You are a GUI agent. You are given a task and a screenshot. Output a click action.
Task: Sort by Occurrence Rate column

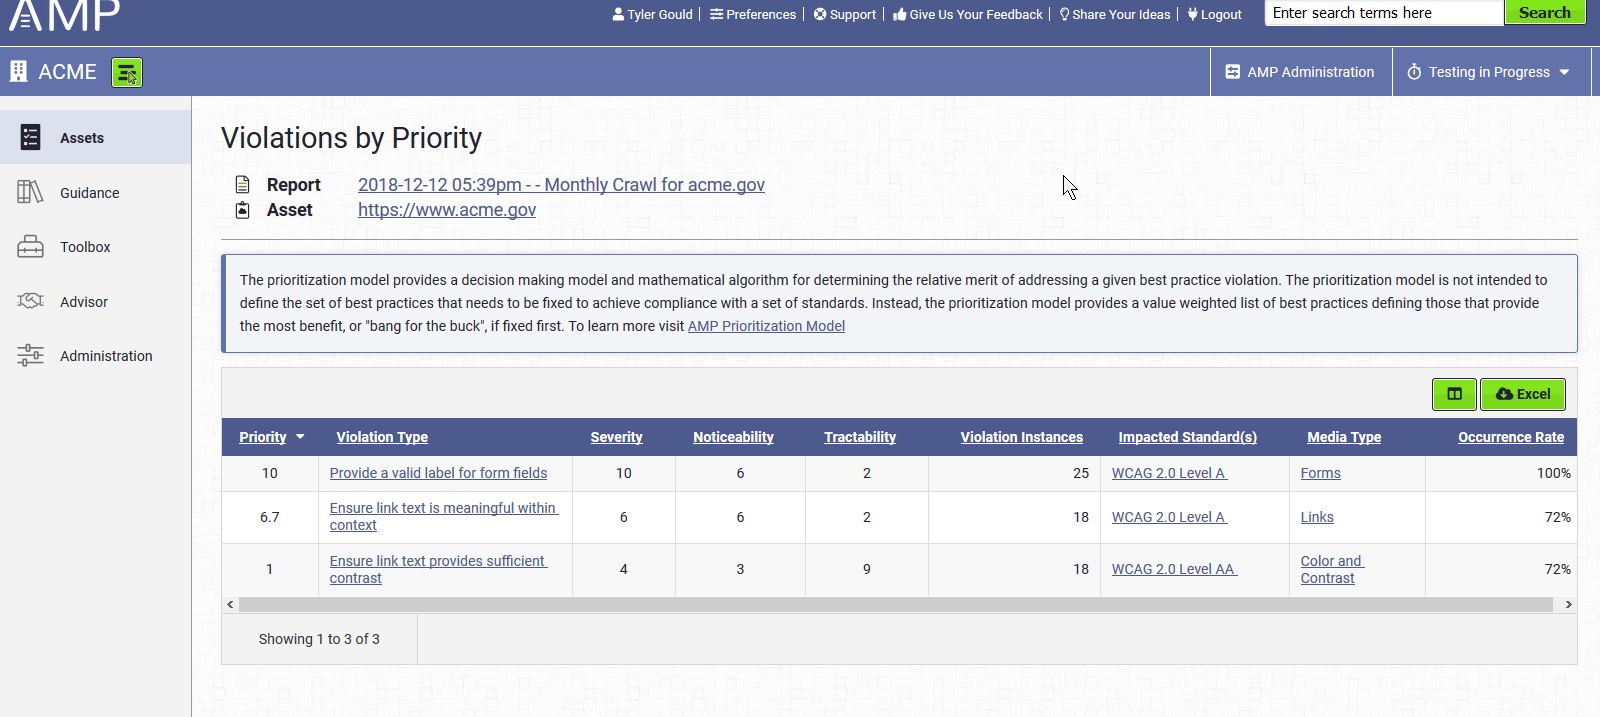click(1511, 437)
